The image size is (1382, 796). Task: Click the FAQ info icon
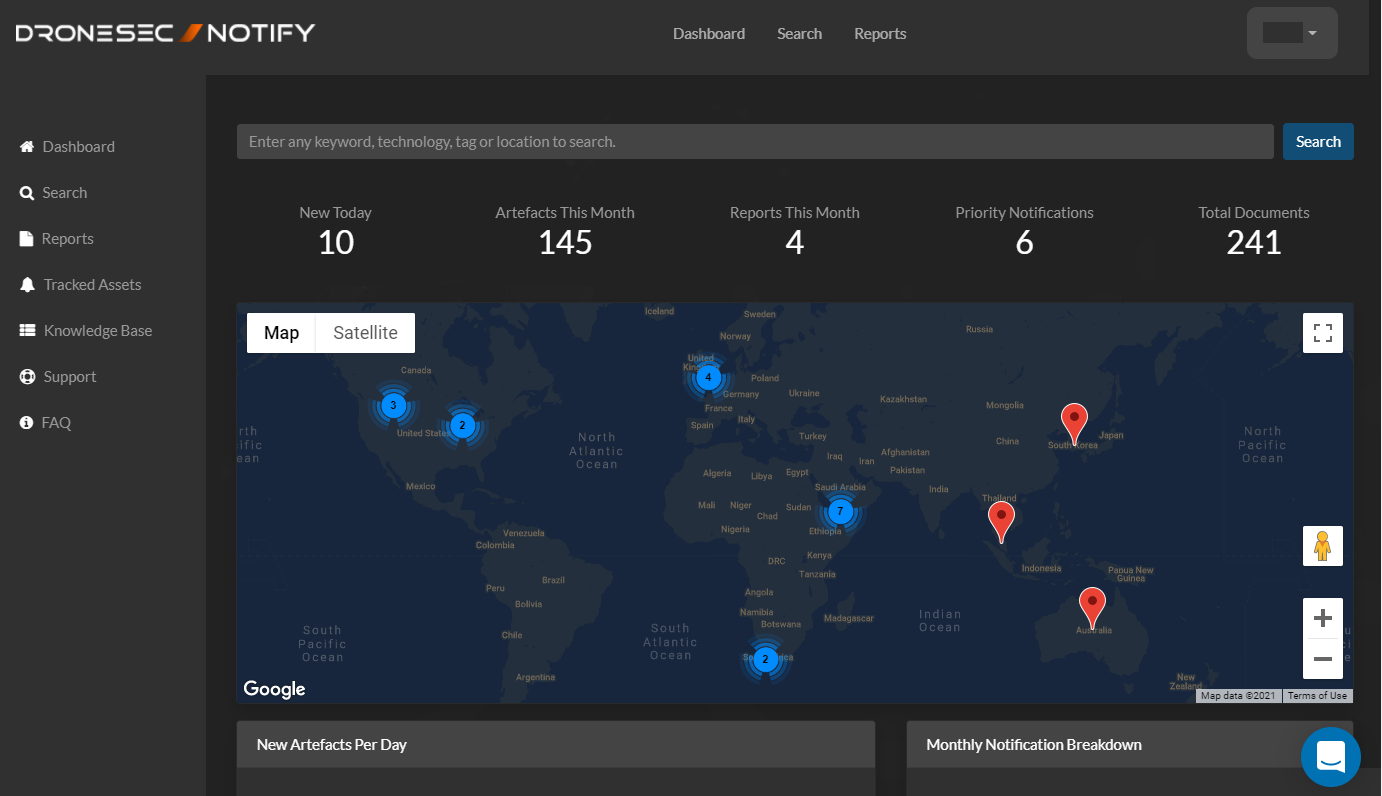point(26,423)
